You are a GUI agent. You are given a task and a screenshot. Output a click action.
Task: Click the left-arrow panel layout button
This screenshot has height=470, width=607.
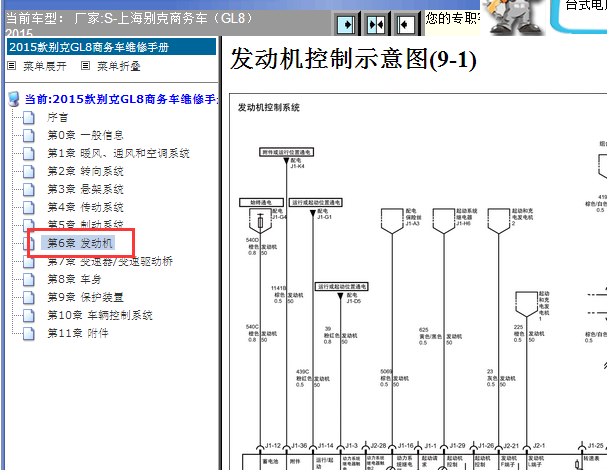(405, 25)
